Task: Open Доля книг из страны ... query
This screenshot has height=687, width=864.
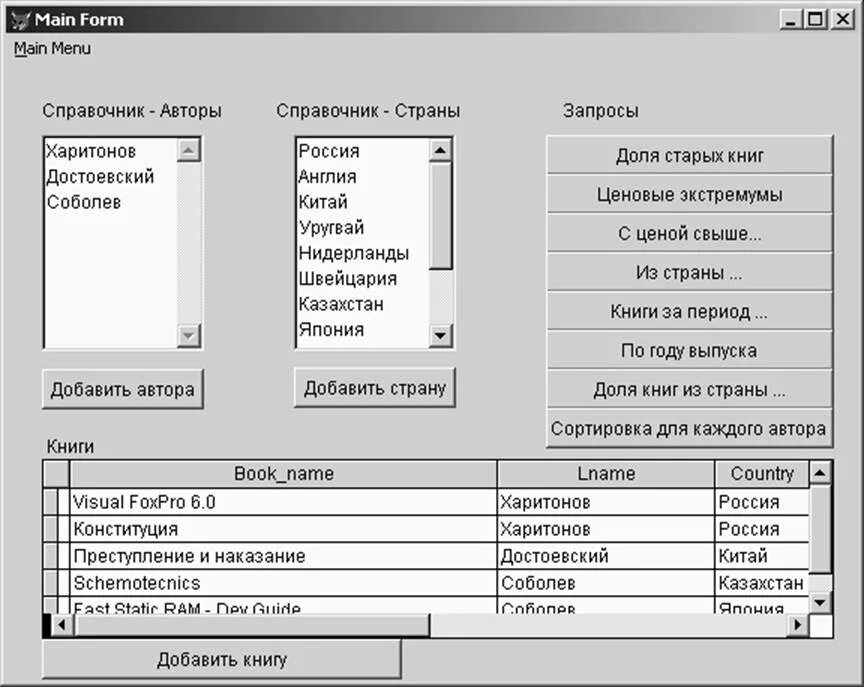Action: click(689, 390)
